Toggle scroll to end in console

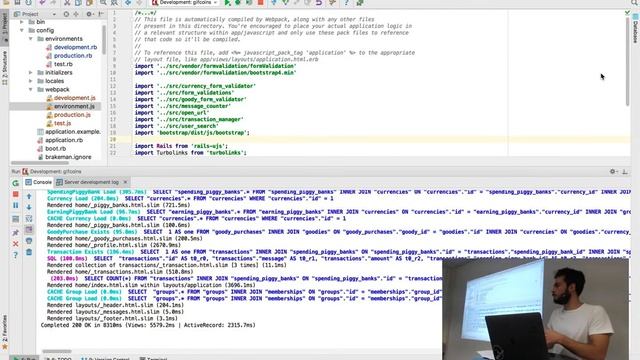tap(29, 230)
